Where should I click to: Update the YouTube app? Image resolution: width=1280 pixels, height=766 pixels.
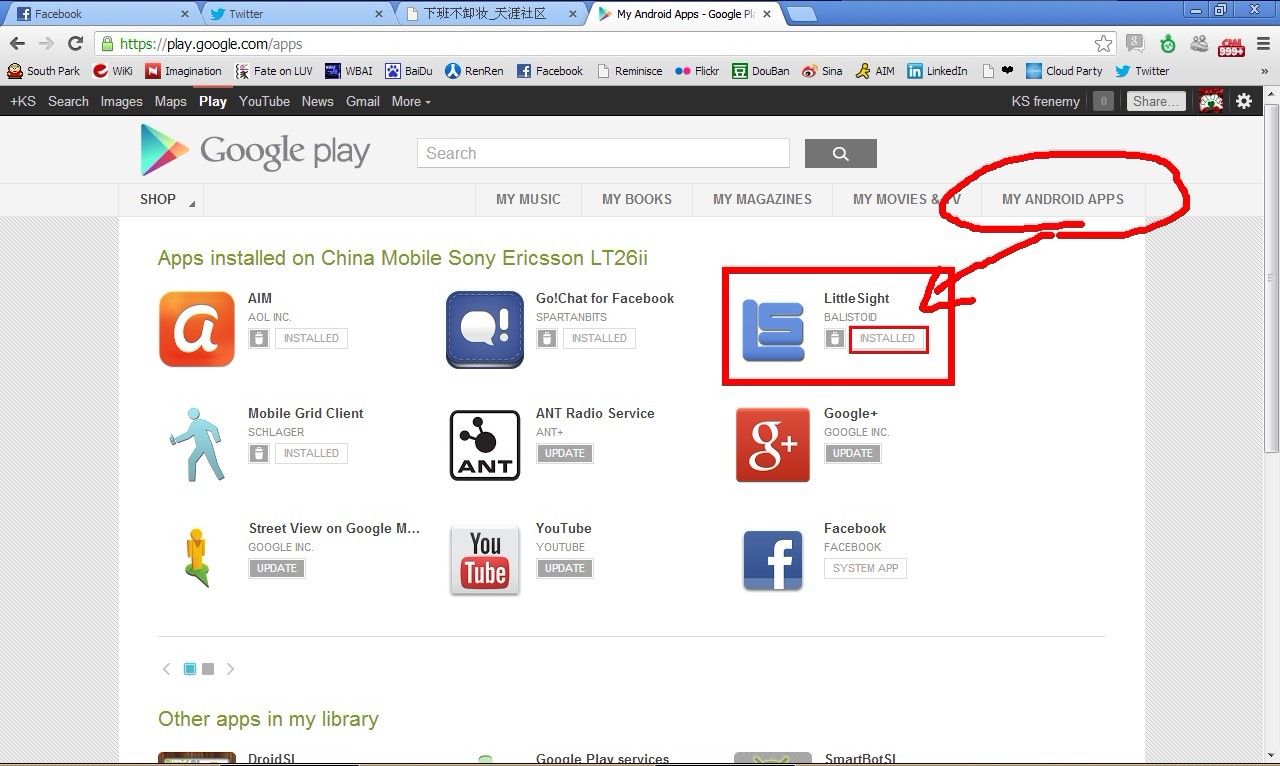pyautogui.click(x=565, y=568)
